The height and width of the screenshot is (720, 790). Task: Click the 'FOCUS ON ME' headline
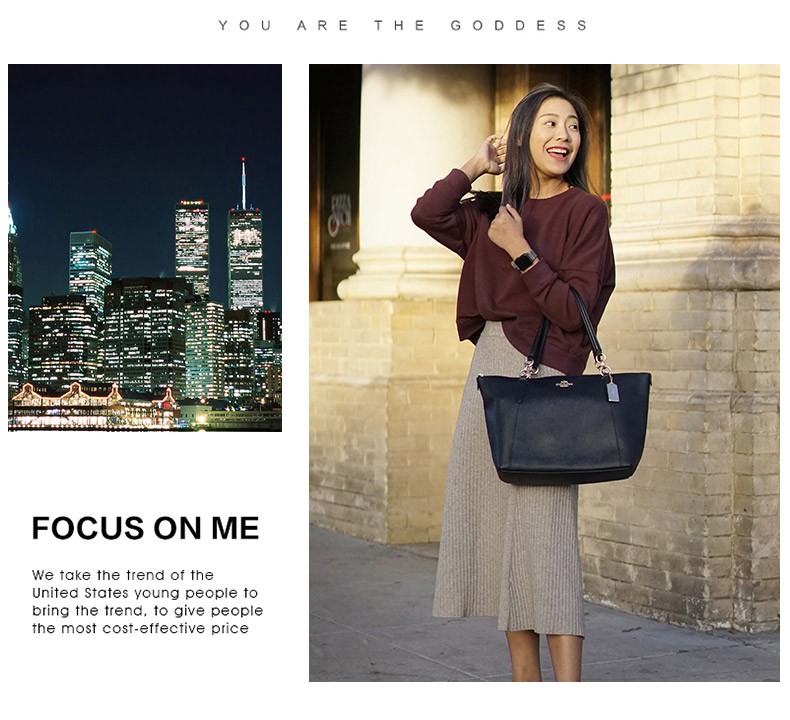(x=145, y=528)
